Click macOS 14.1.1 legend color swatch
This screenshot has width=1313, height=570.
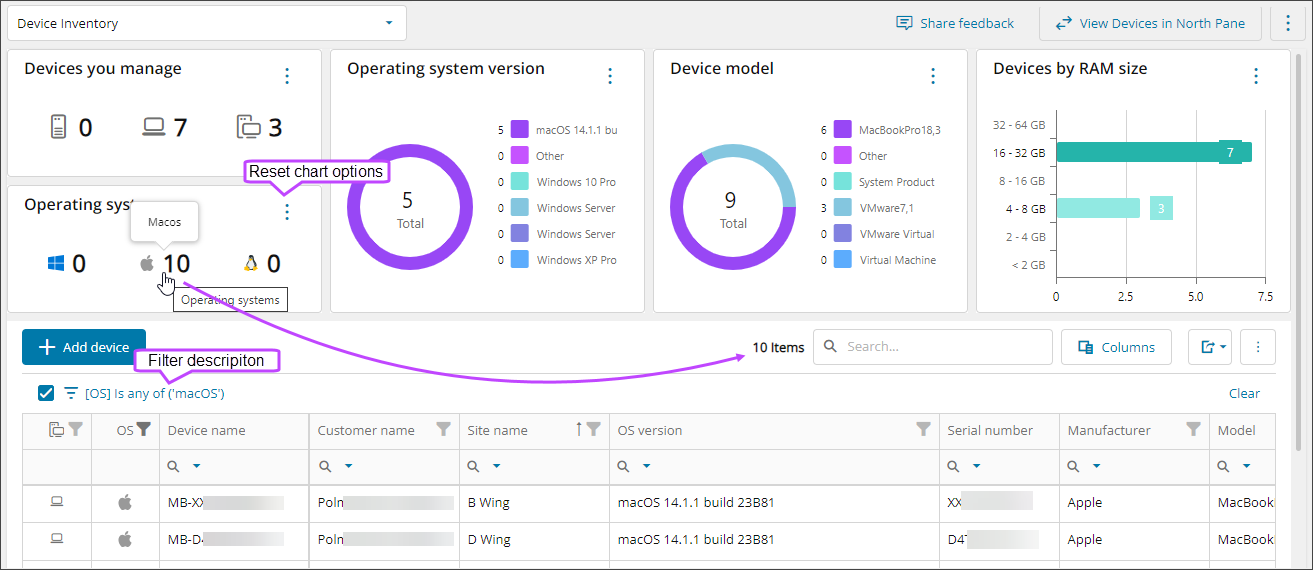click(519, 130)
